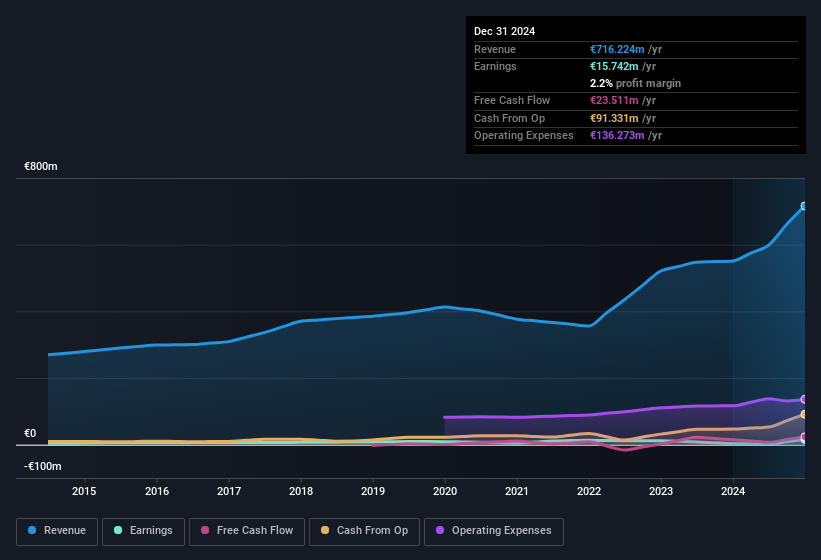Click the Free Cash Flow label in tooltip

[512, 100]
